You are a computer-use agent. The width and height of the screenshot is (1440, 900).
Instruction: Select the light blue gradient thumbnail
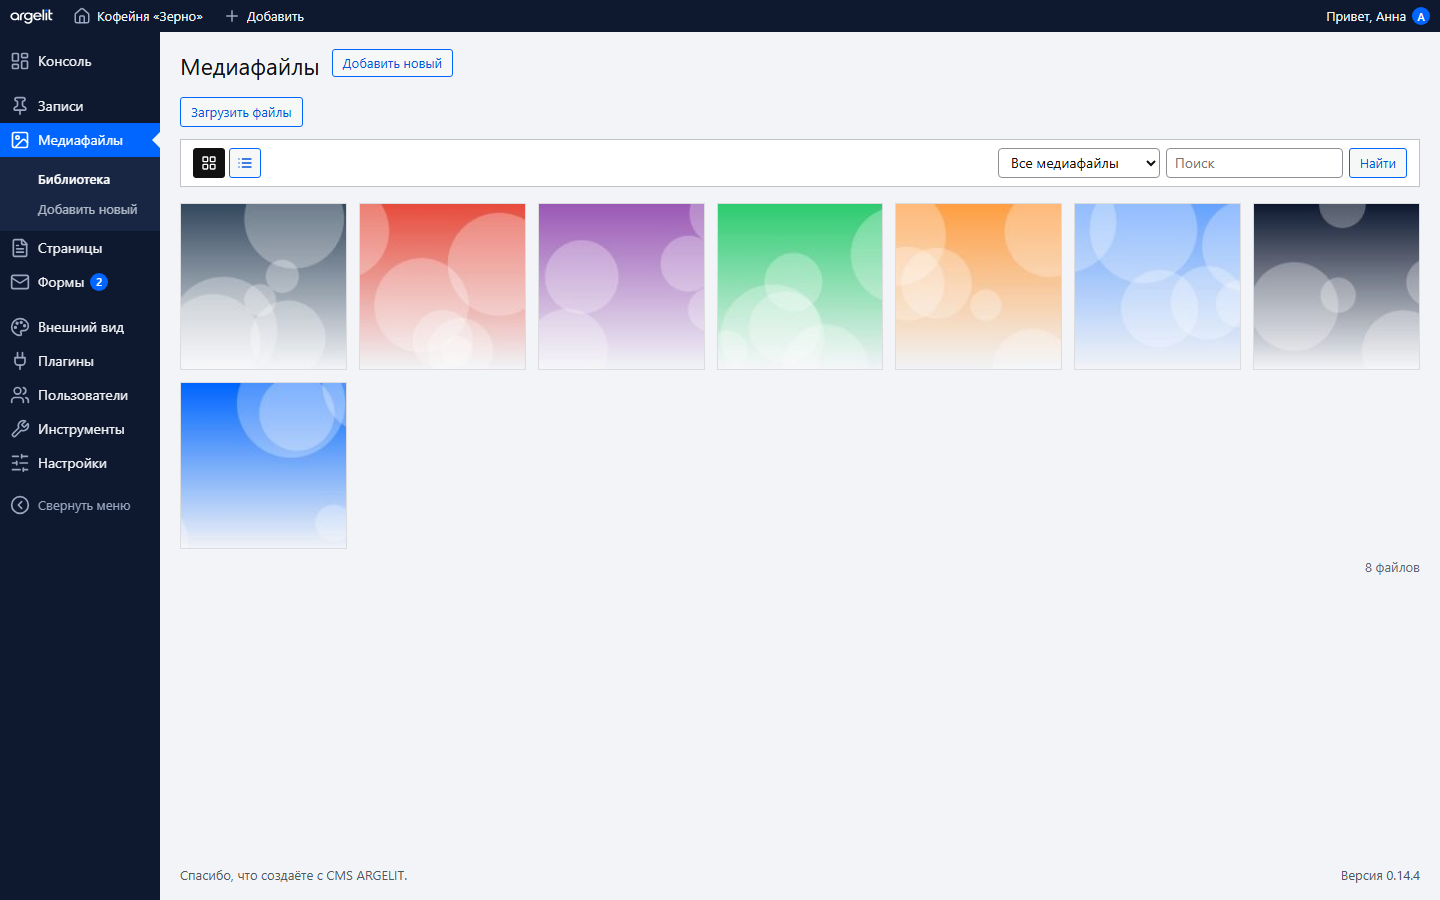1157,287
